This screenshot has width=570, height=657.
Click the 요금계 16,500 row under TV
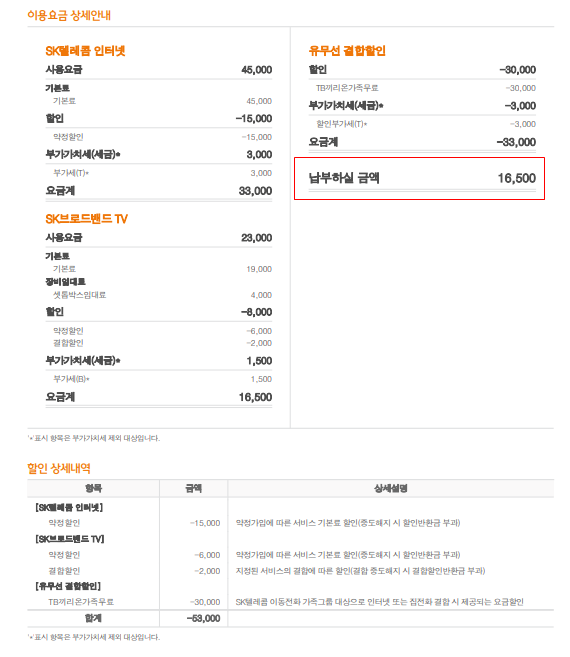click(x=159, y=397)
